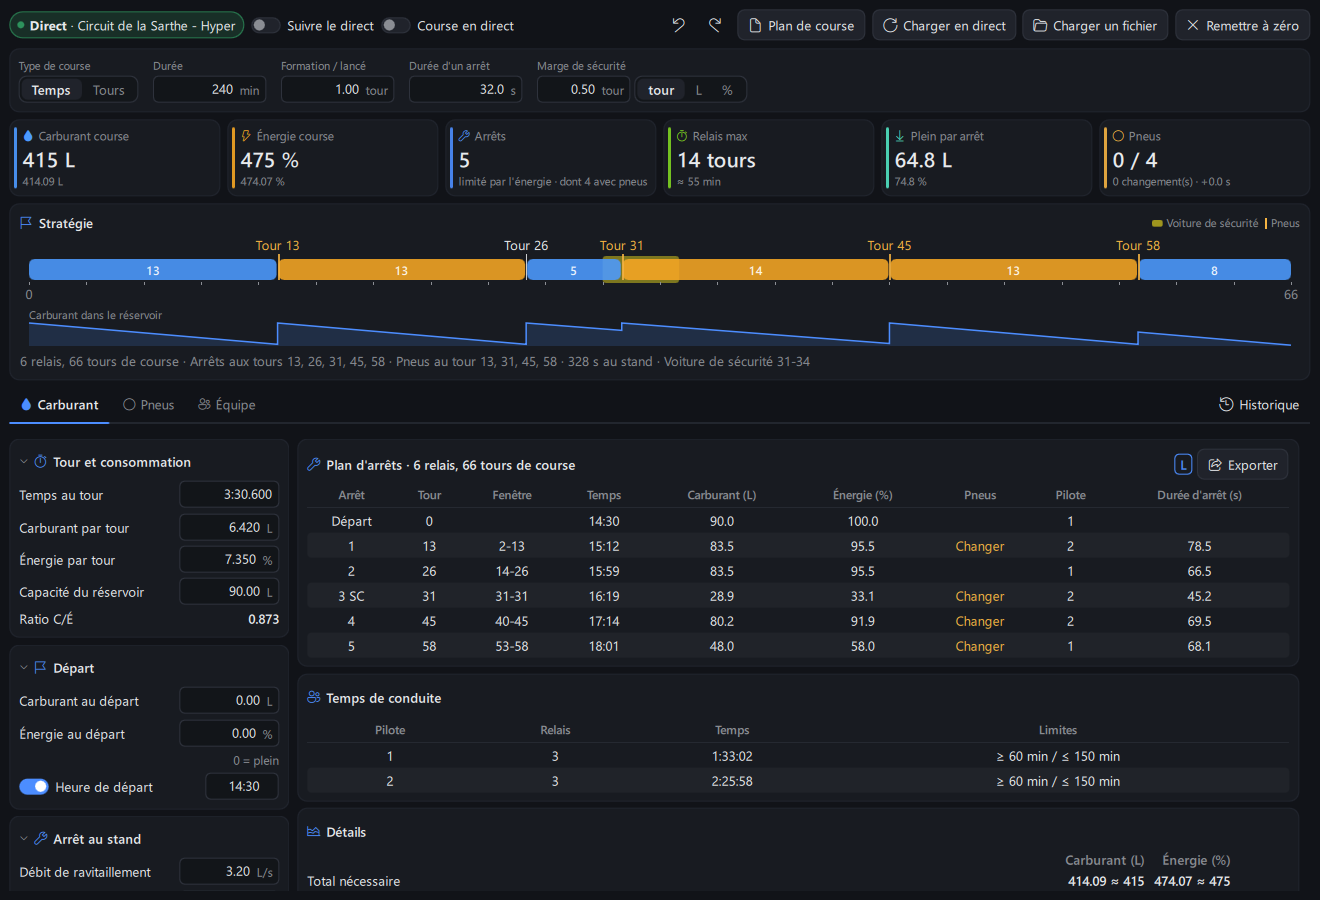Choose tour as the safety margin unit

661,90
